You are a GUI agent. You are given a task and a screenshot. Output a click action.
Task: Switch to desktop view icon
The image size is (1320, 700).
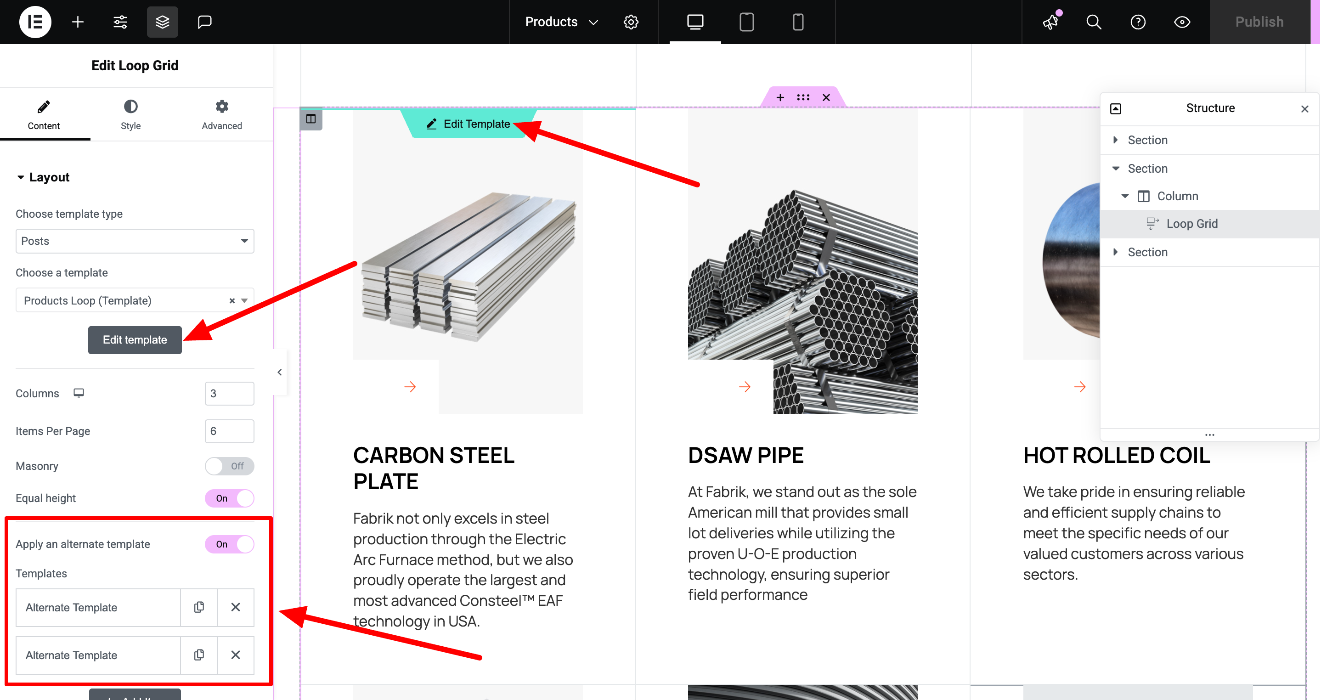(x=695, y=22)
